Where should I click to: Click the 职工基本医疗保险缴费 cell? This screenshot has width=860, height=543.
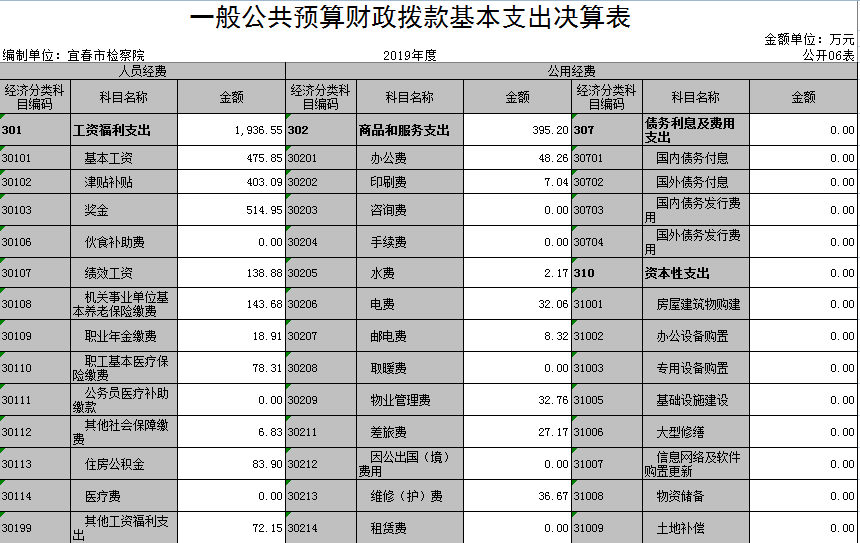[124, 368]
